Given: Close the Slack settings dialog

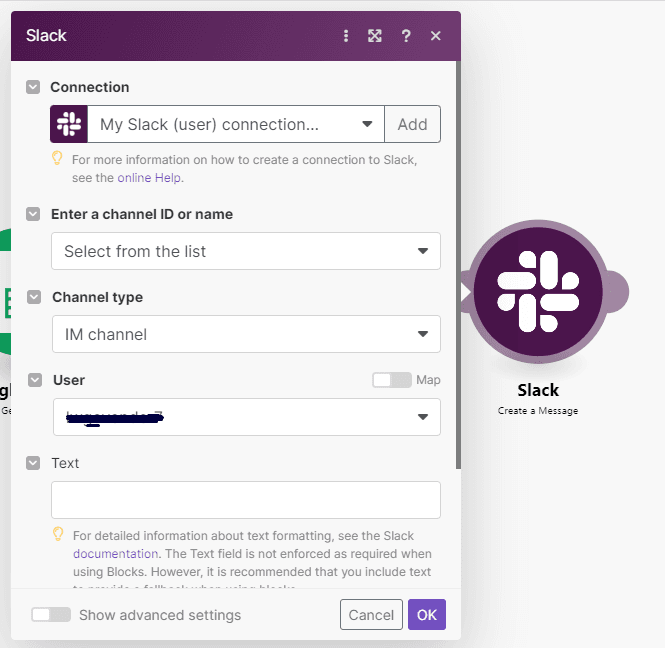Looking at the screenshot, I should 436,36.
